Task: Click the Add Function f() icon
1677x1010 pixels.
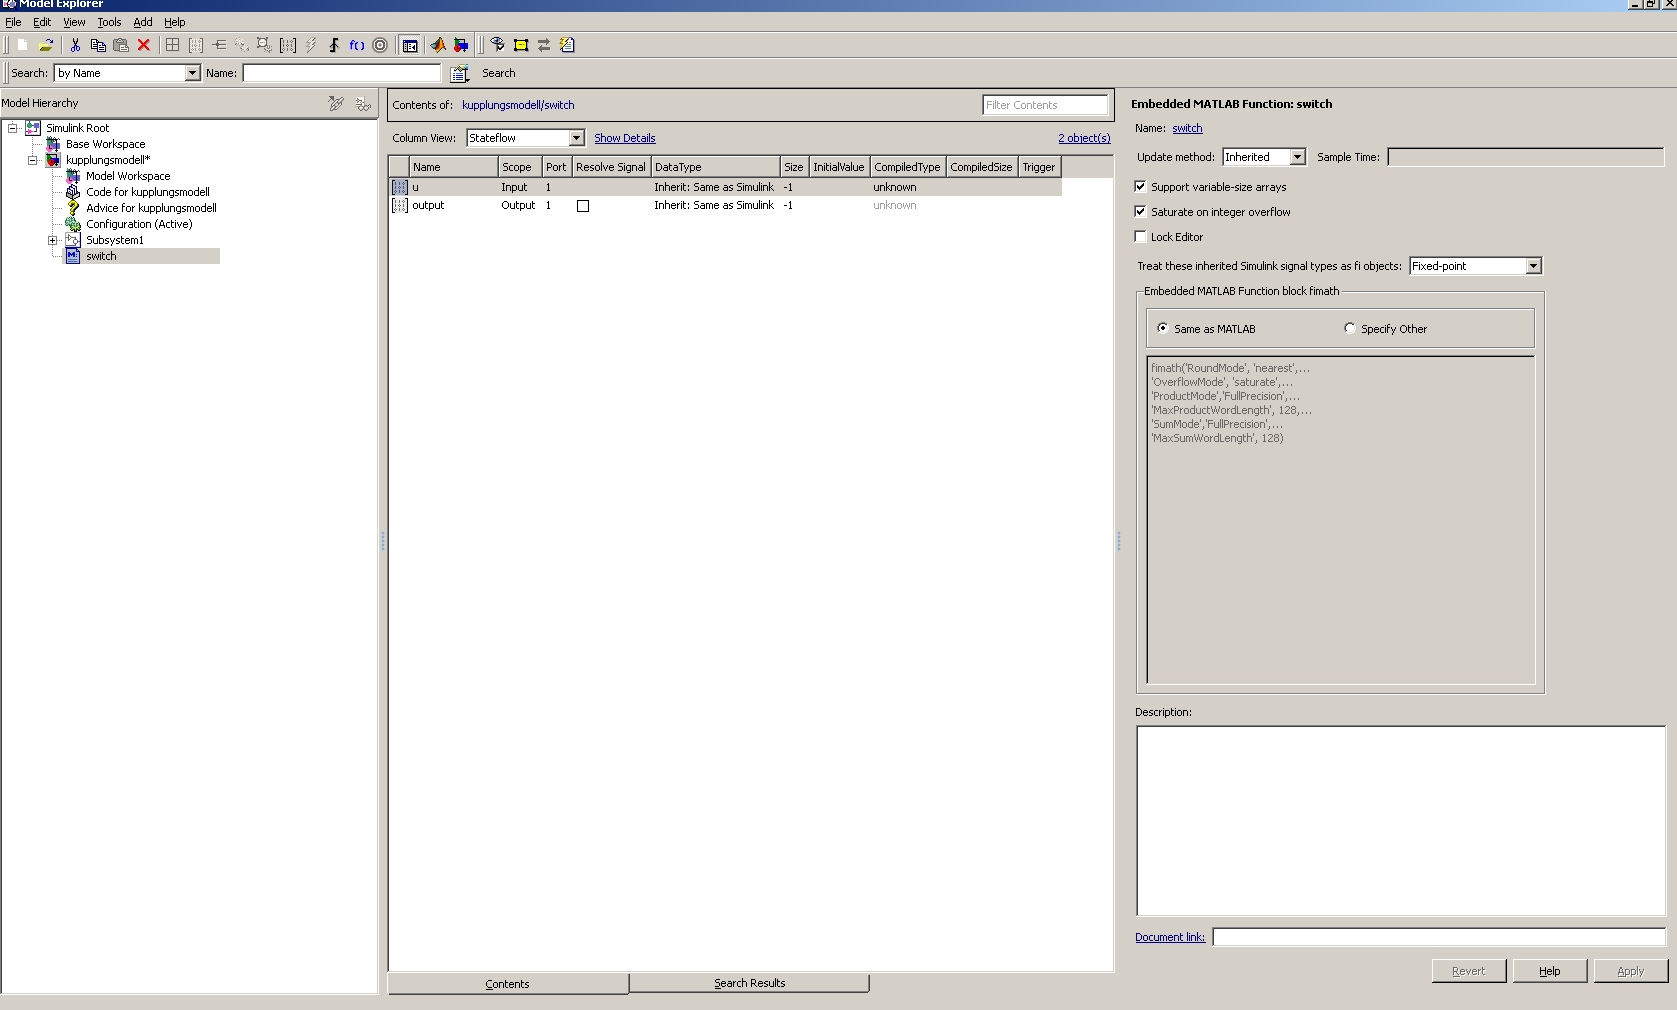Action: [x=356, y=45]
